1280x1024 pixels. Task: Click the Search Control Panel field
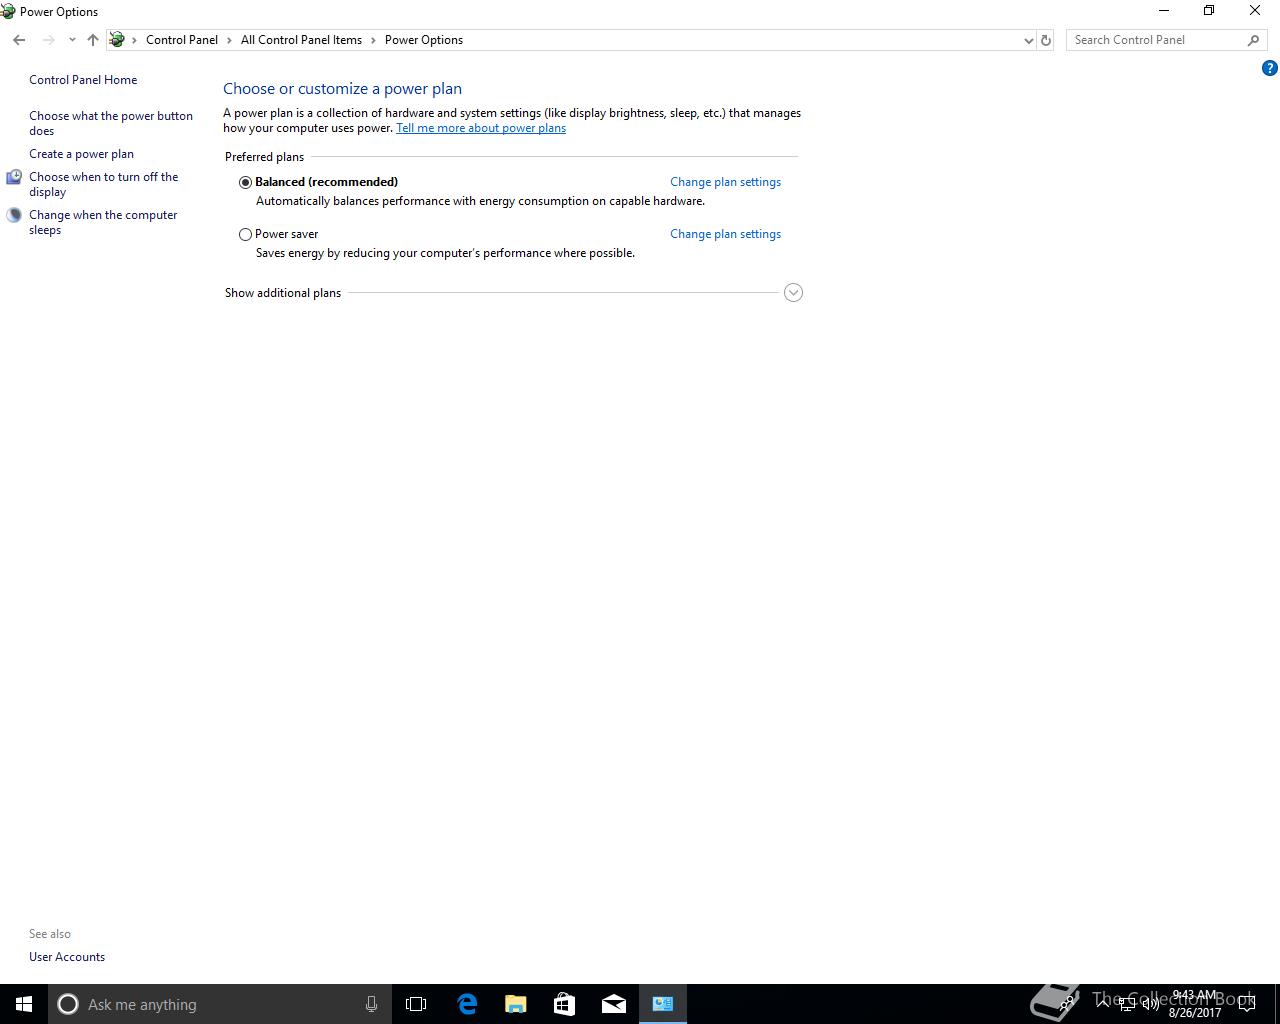point(1155,40)
